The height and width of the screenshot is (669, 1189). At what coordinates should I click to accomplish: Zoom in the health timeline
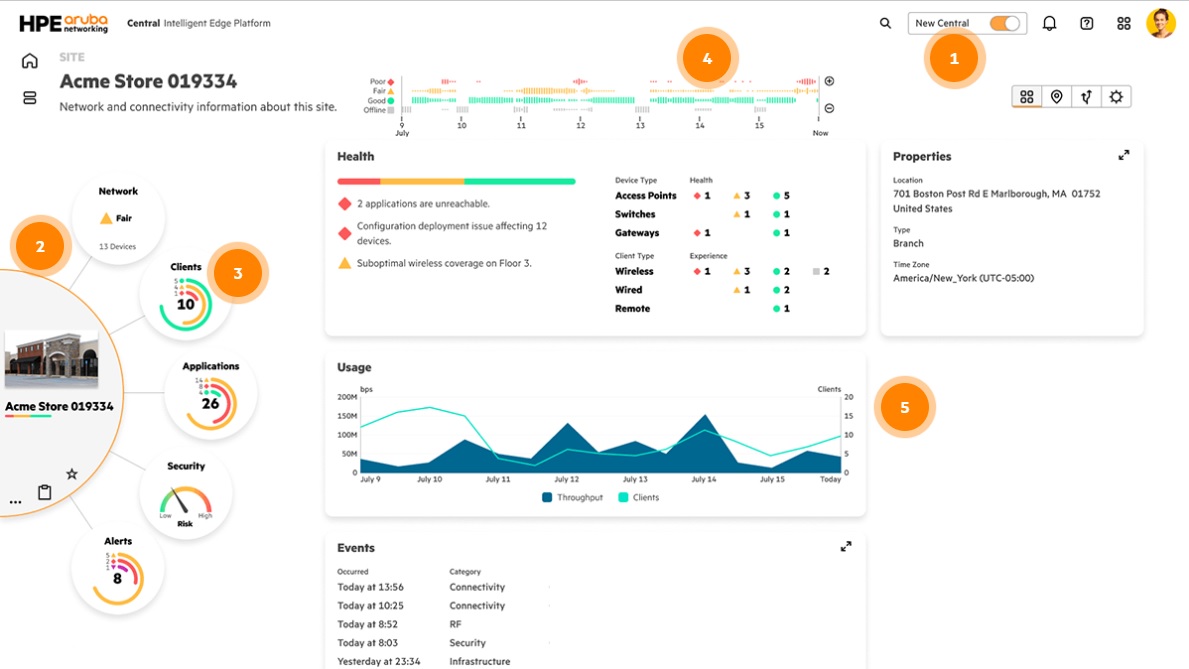pyautogui.click(x=829, y=82)
